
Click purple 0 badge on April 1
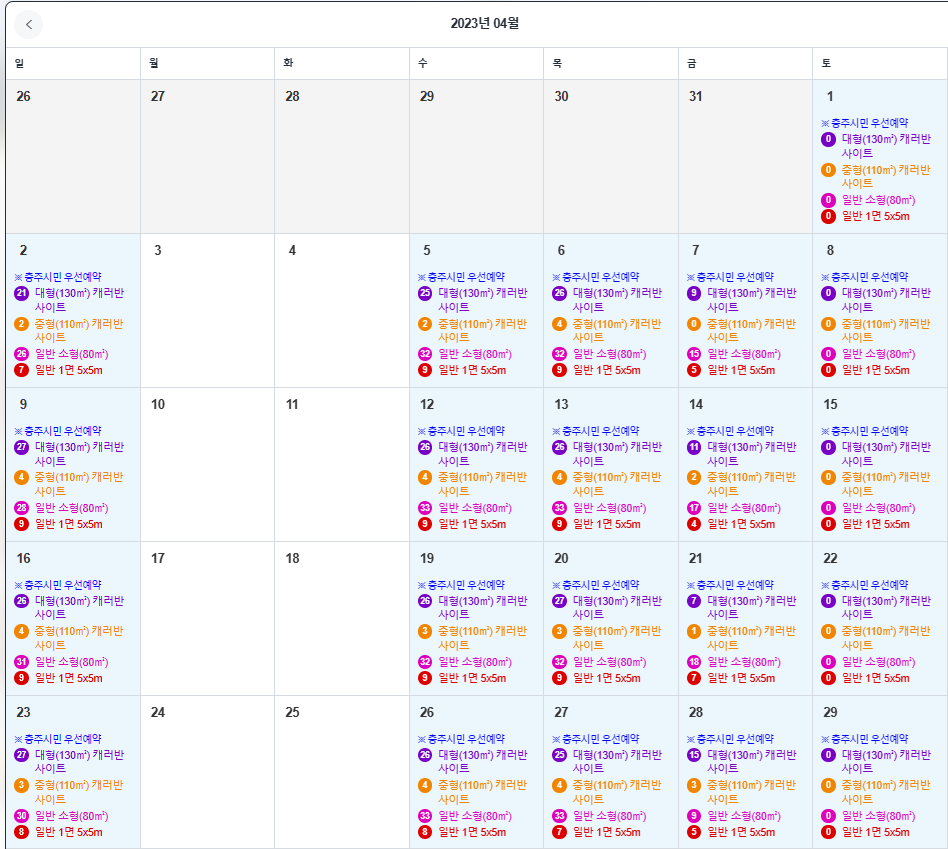(x=828, y=139)
